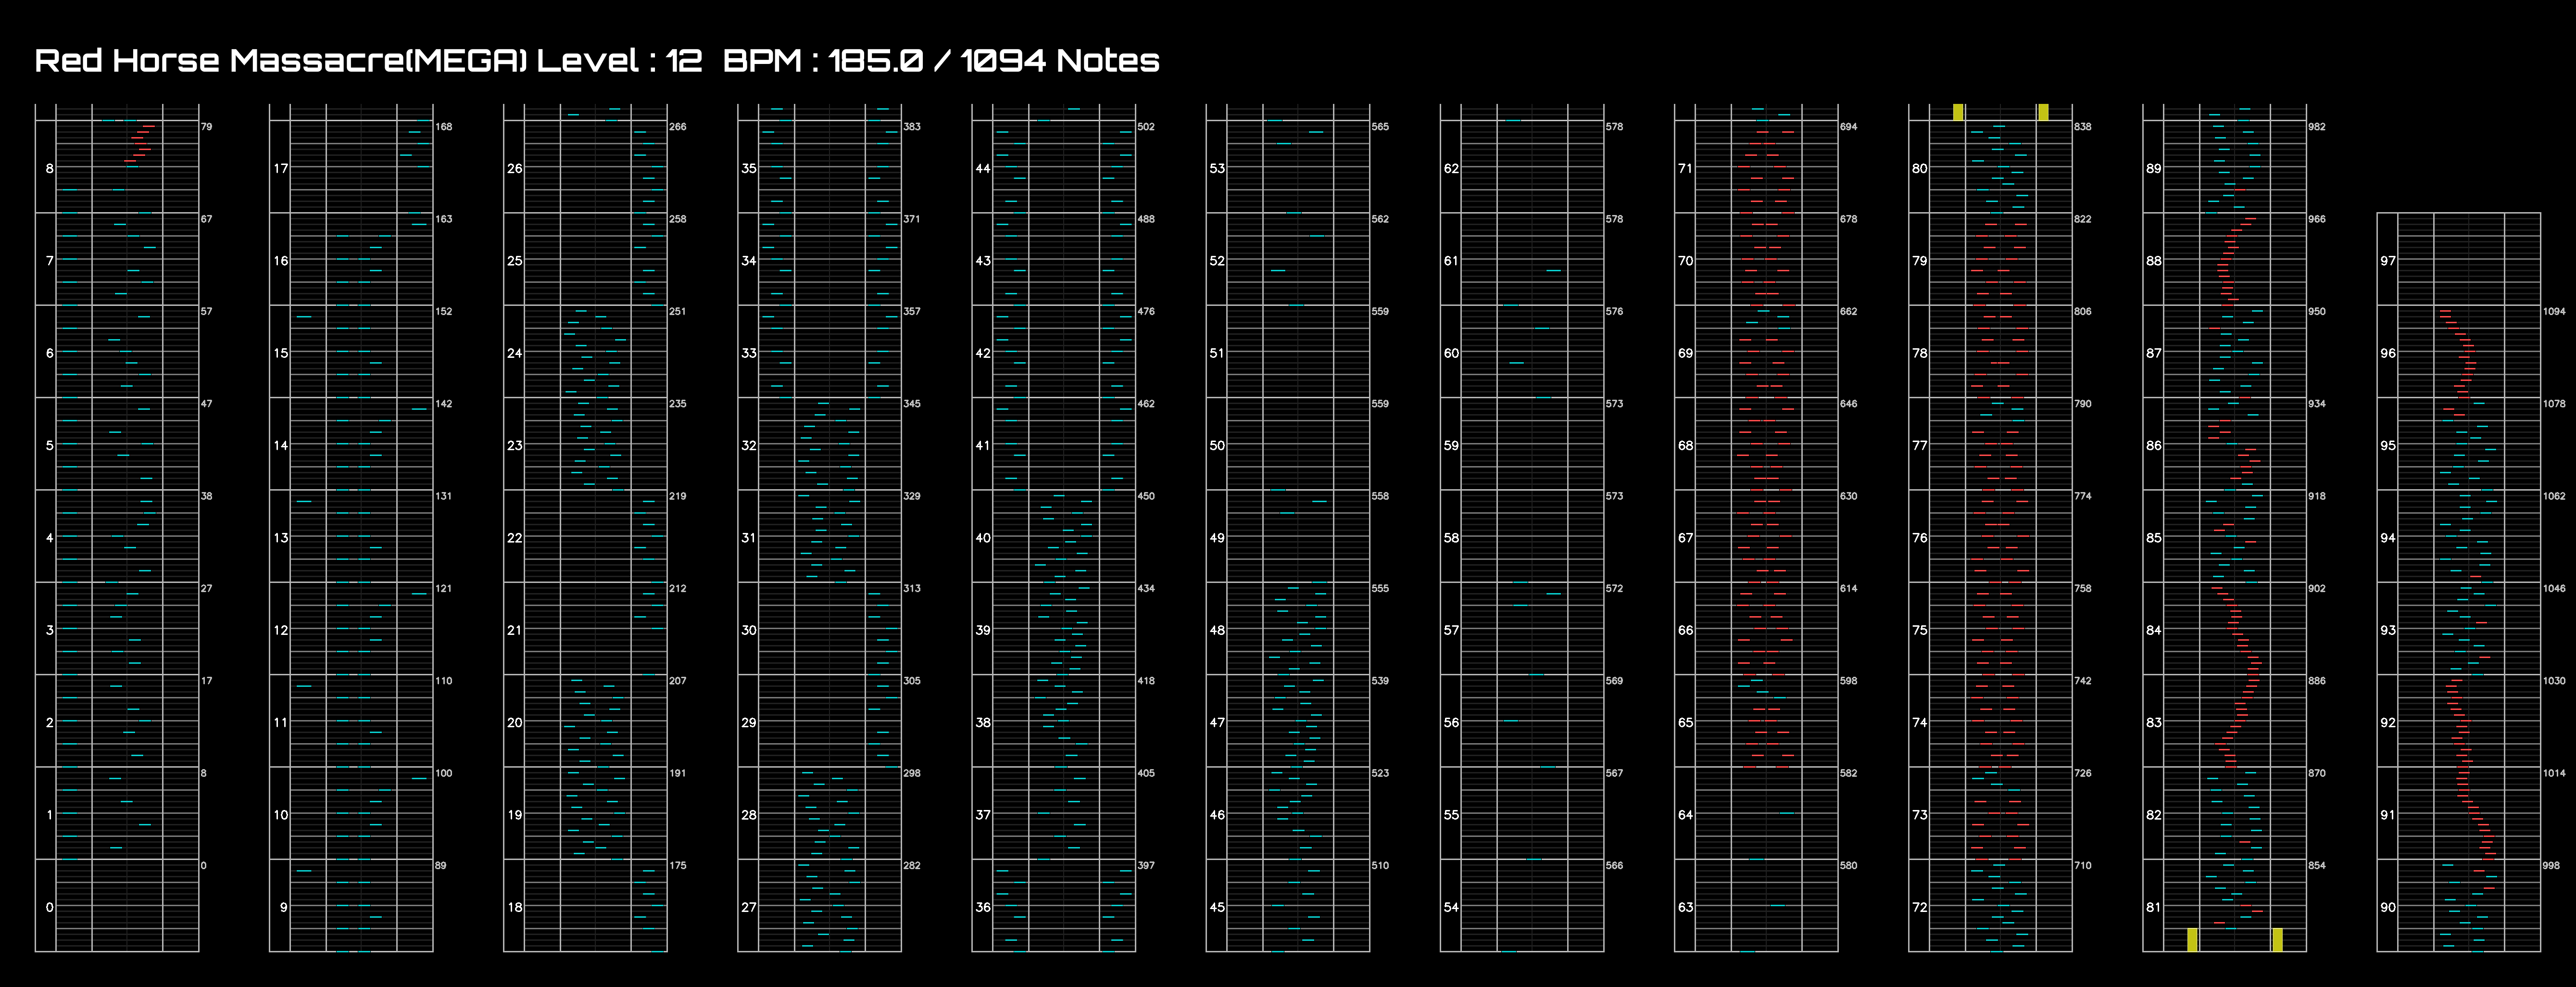The image size is (2576, 987).
Task: Click the note count 539
Action: coord(1380,681)
